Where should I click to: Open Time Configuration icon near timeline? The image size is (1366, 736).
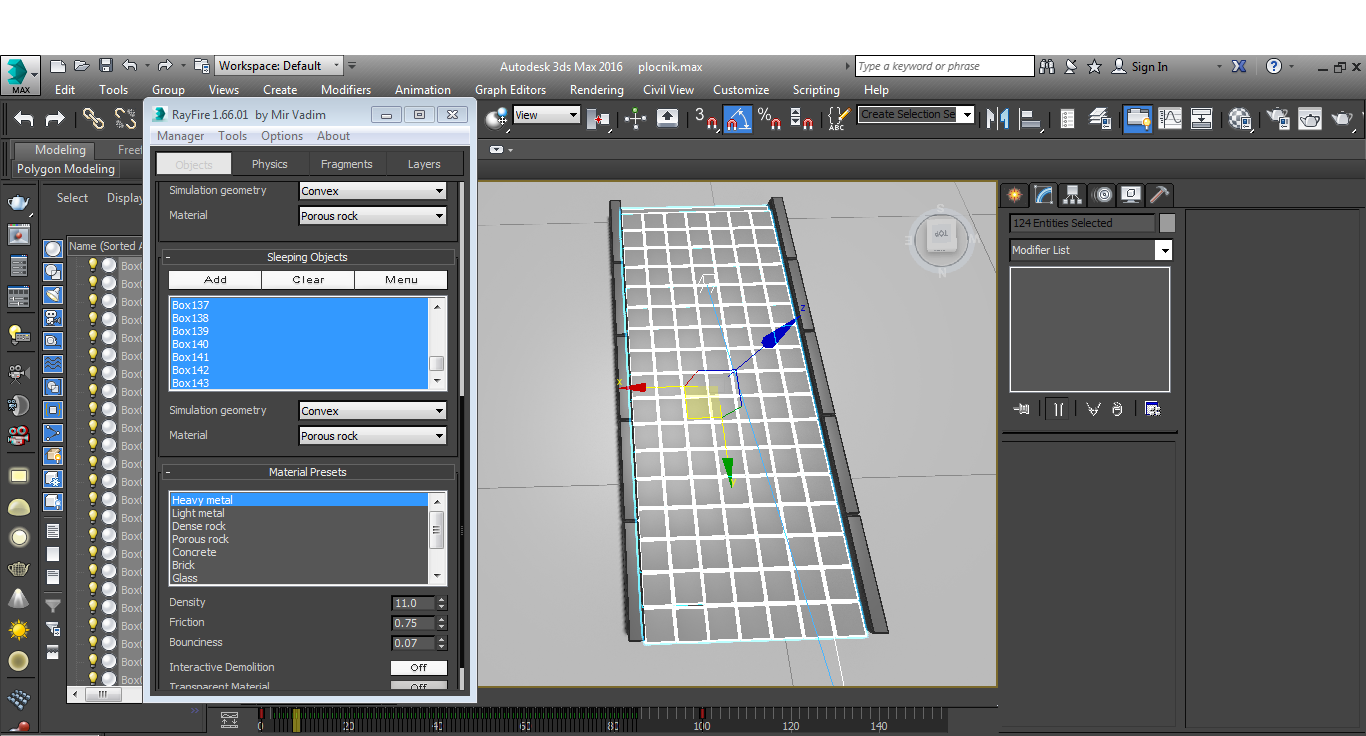tap(229, 719)
